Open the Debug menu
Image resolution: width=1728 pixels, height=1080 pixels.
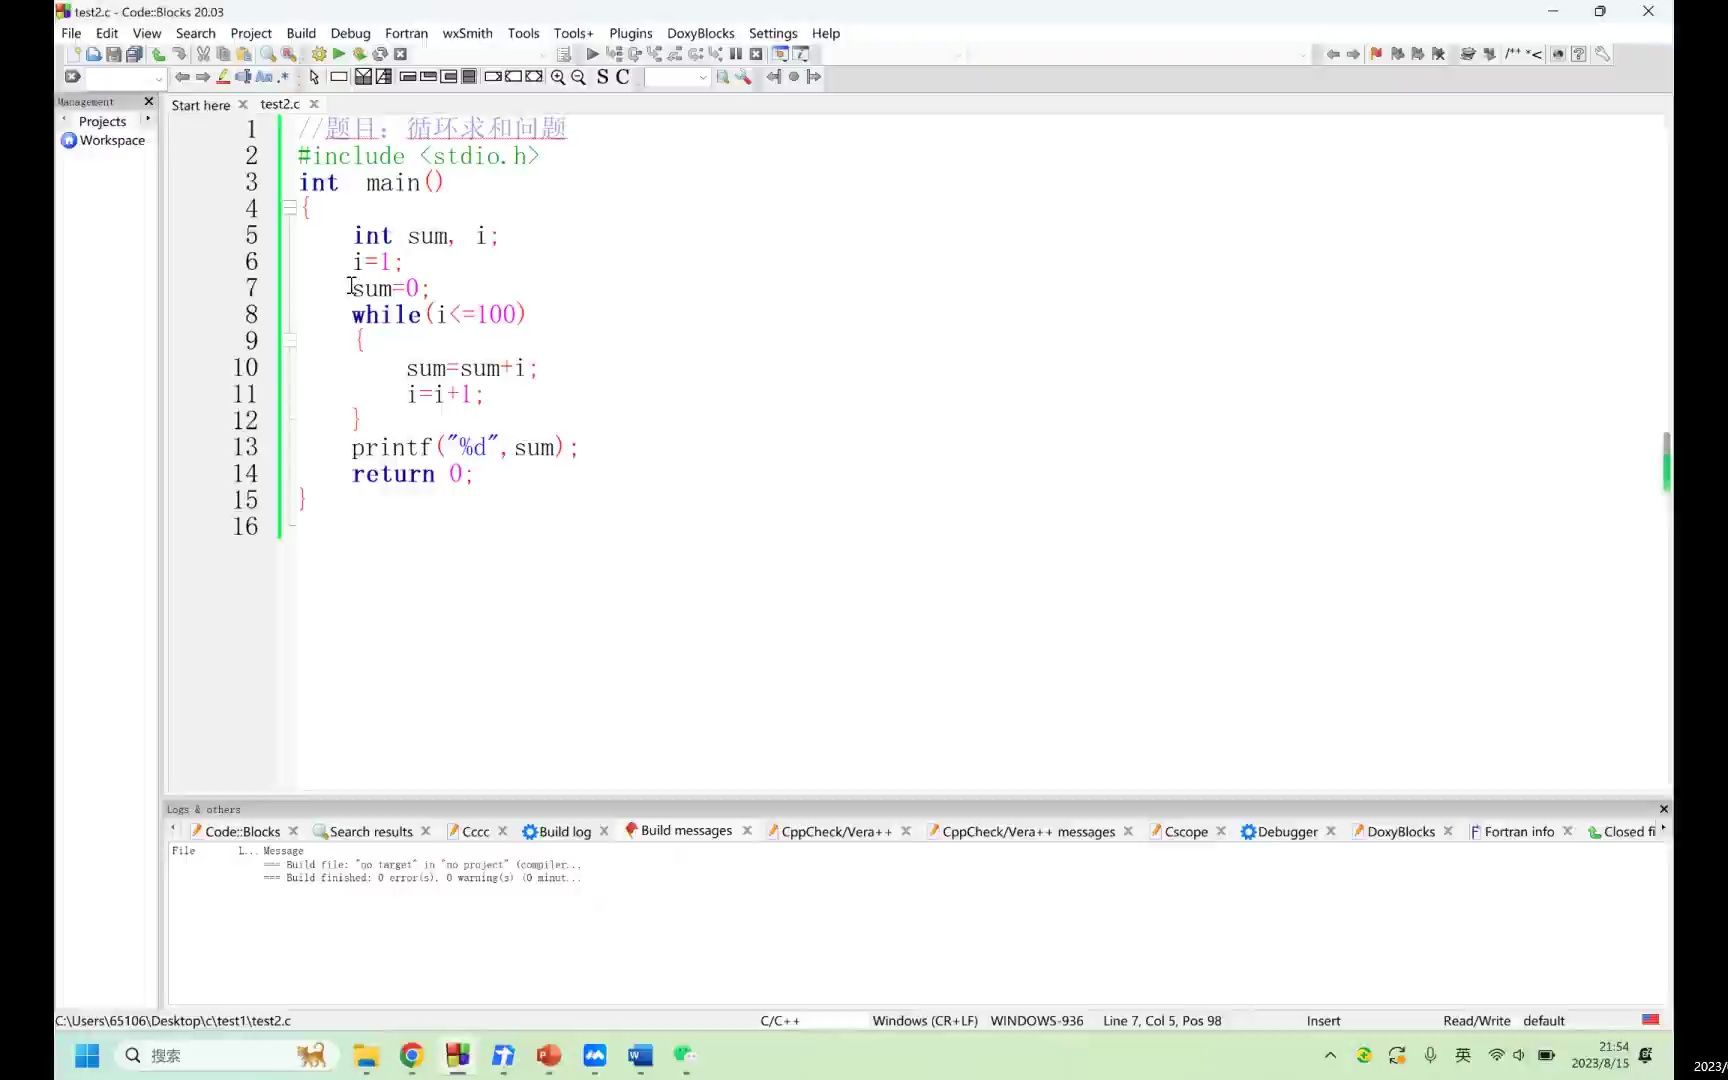pyautogui.click(x=350, y=33)
